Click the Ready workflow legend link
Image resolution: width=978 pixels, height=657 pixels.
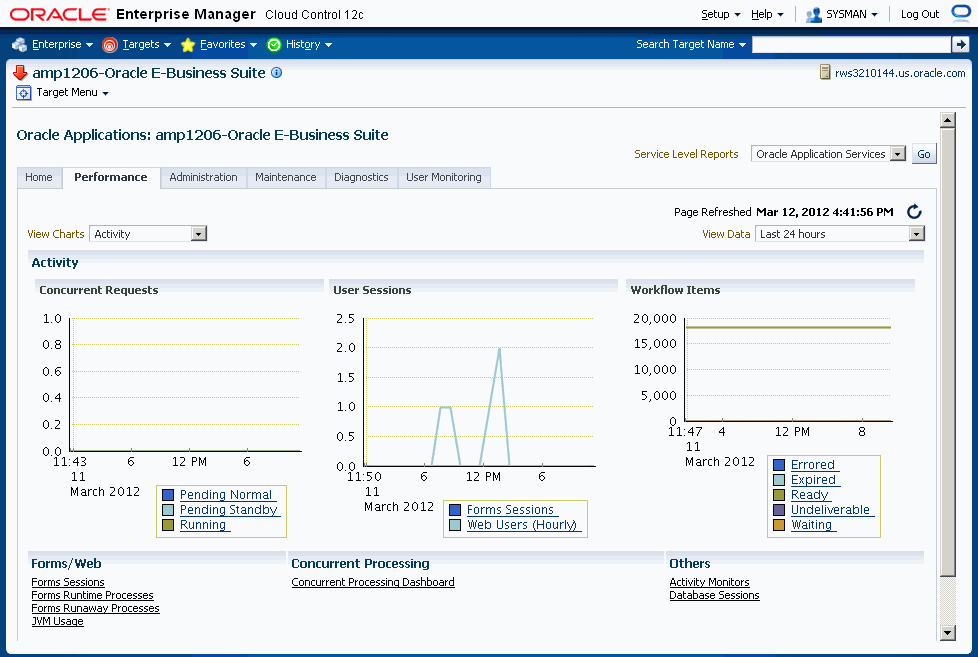[811, 495]
